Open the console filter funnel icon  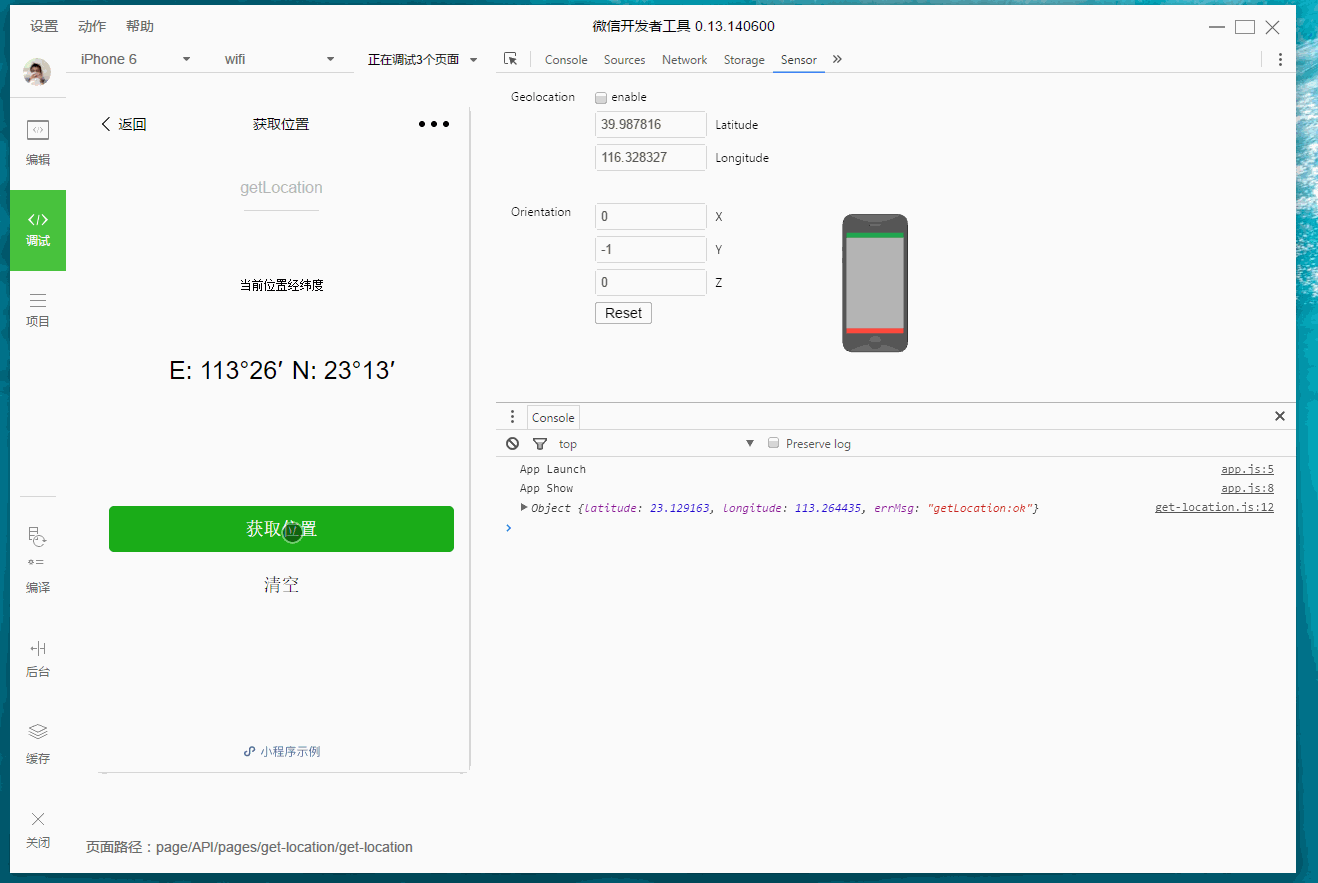click(x=540, y=443)
